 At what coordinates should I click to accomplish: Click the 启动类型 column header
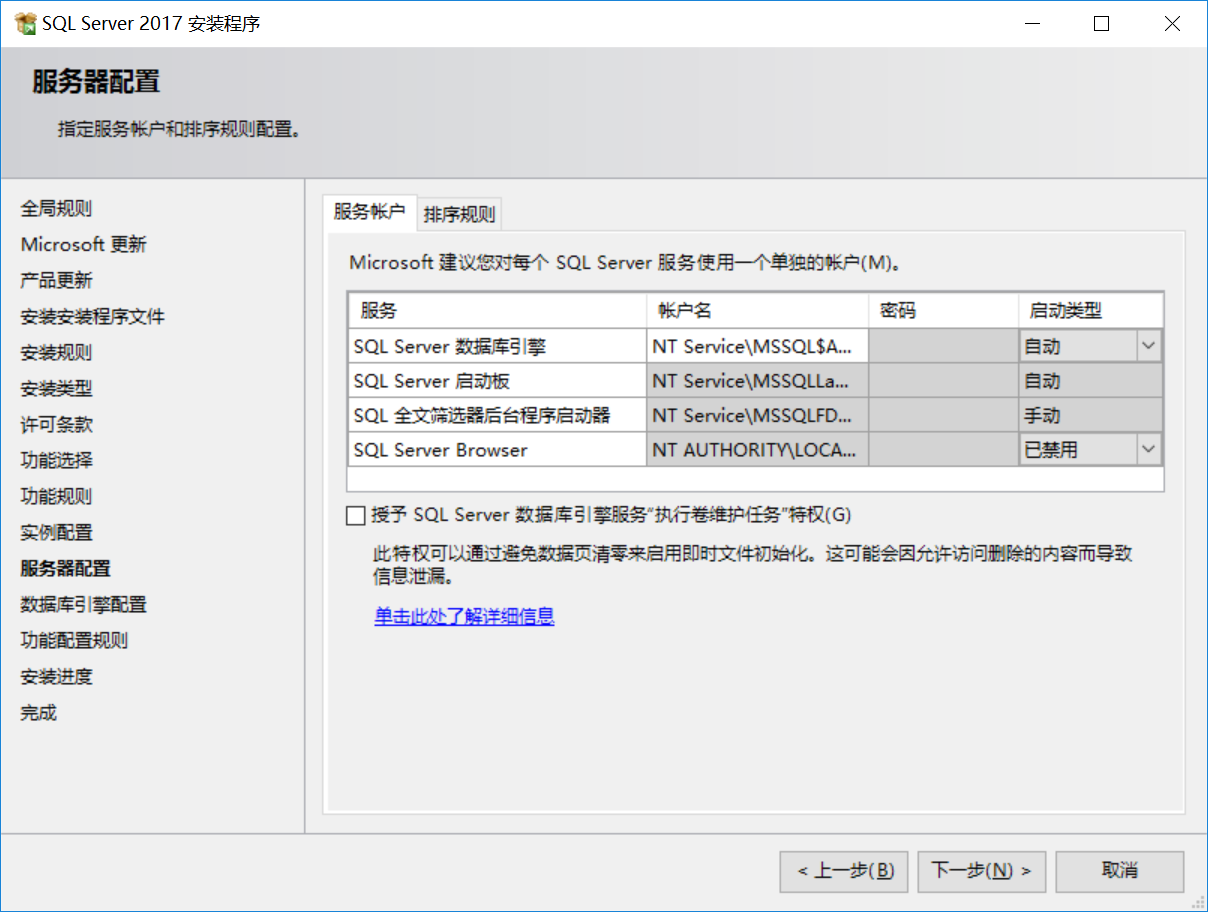pos(1091,310)
